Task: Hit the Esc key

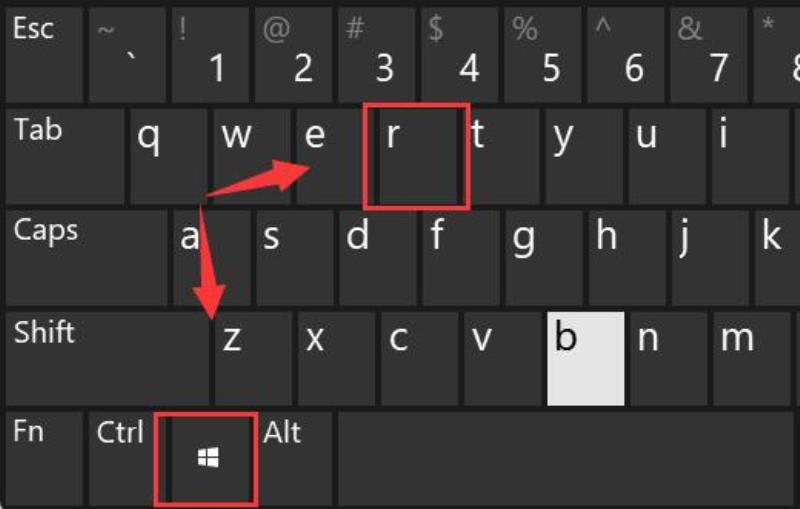Action: pyautogui.click(x=44, y=54)
